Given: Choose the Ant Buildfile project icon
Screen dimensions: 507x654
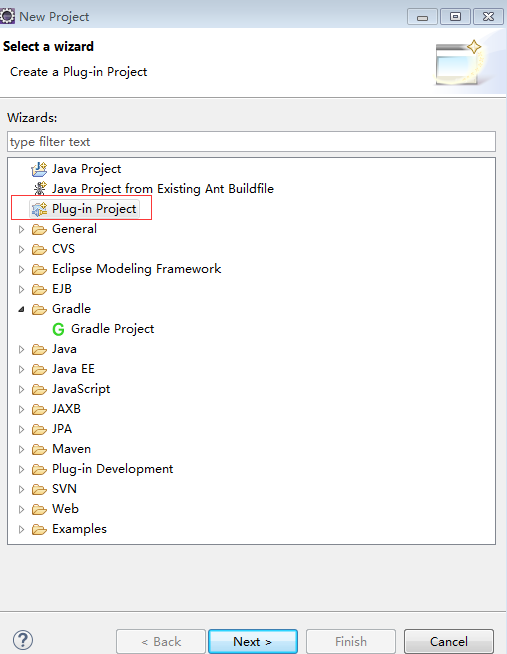Looking at the screenshot, I should tap(39, 189).
